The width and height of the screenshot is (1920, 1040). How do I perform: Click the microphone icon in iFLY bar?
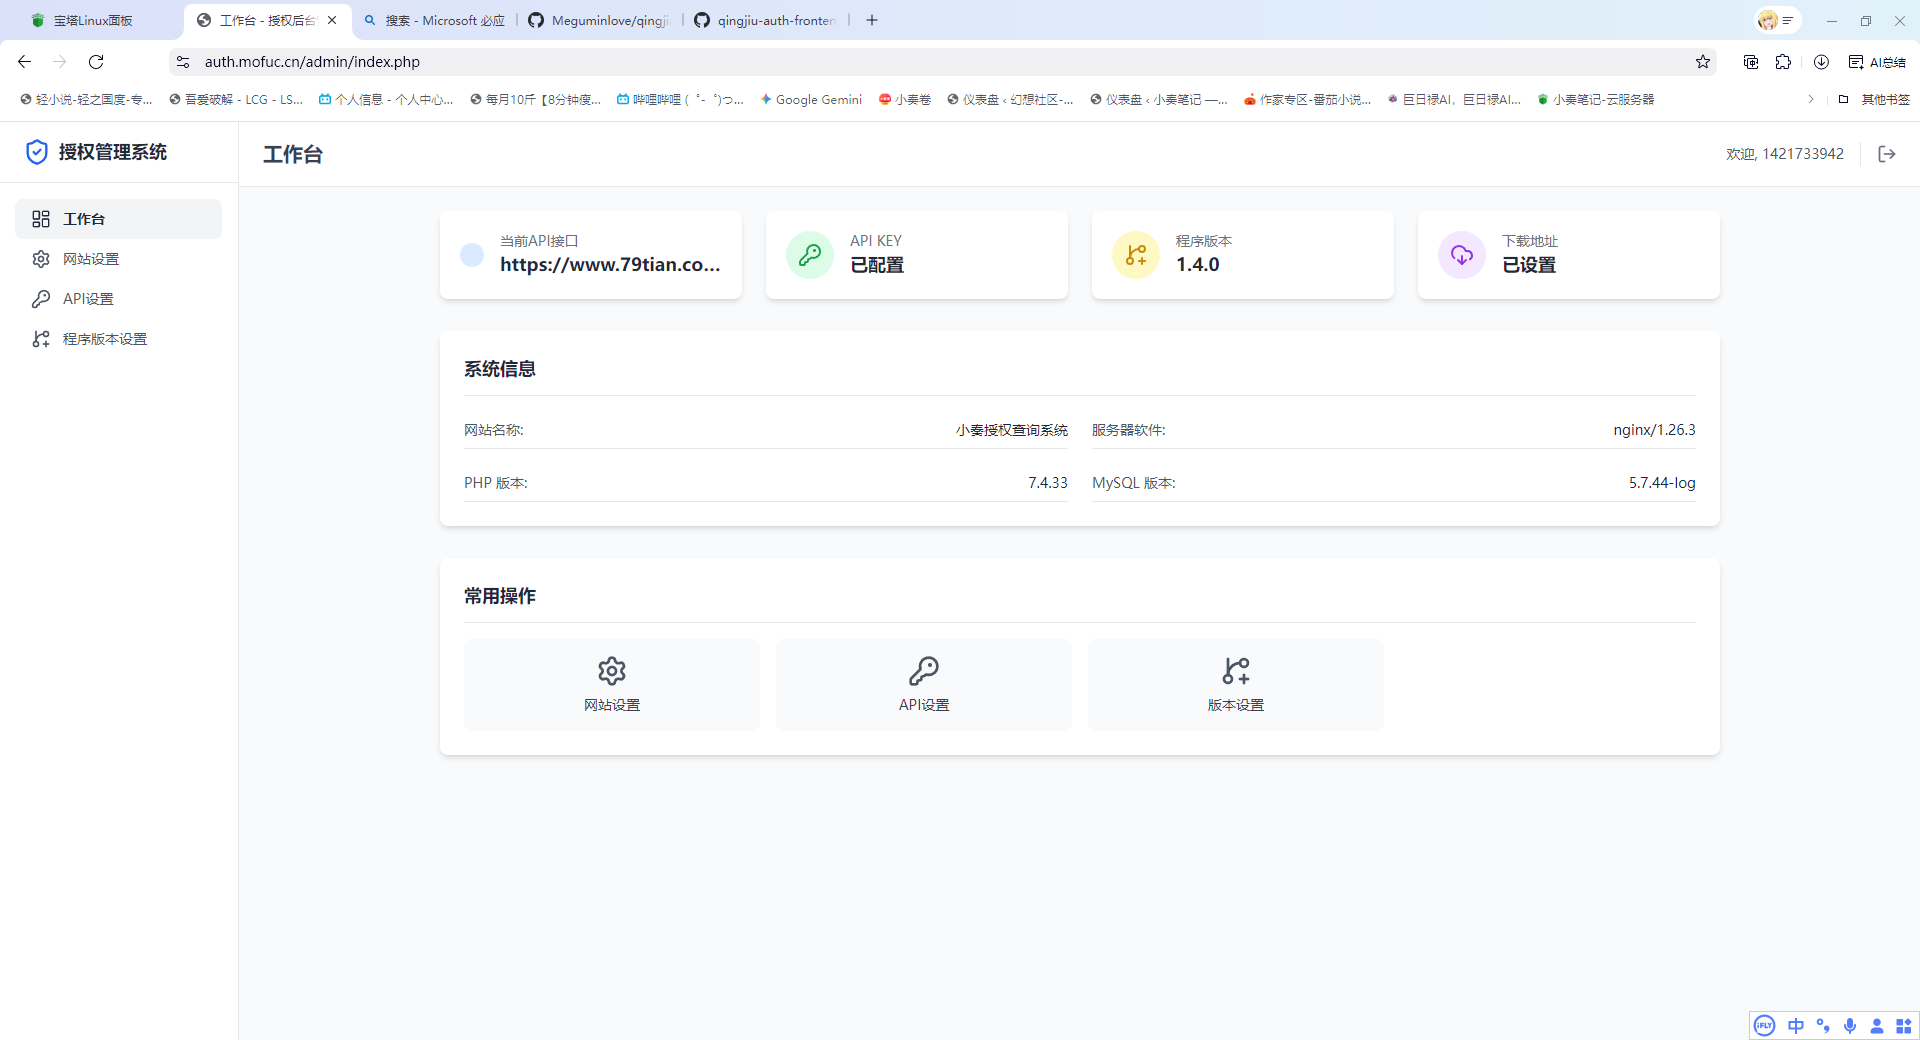pyautogui.click(x=1850, y=1025)
